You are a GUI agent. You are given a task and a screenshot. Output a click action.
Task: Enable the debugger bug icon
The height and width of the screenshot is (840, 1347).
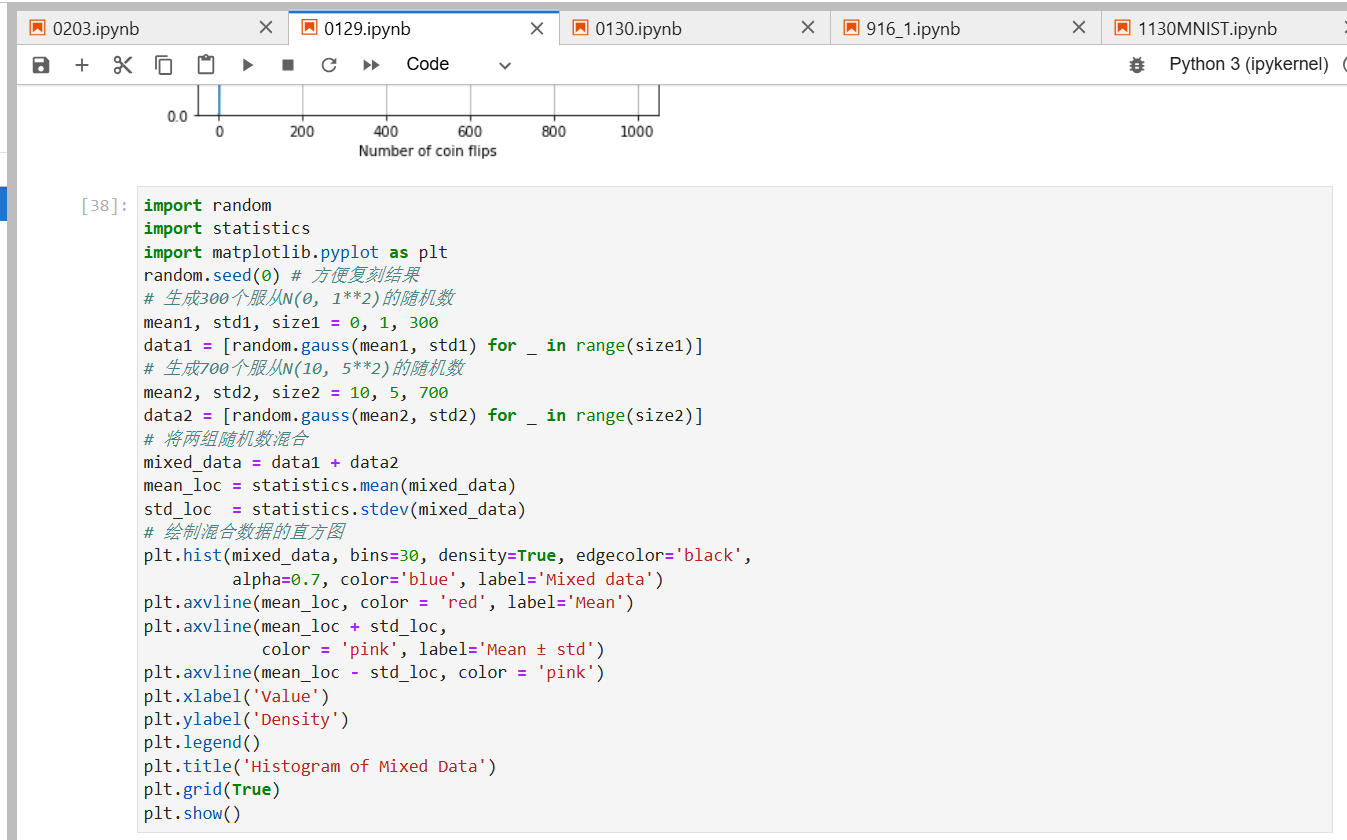(1136, 65)
